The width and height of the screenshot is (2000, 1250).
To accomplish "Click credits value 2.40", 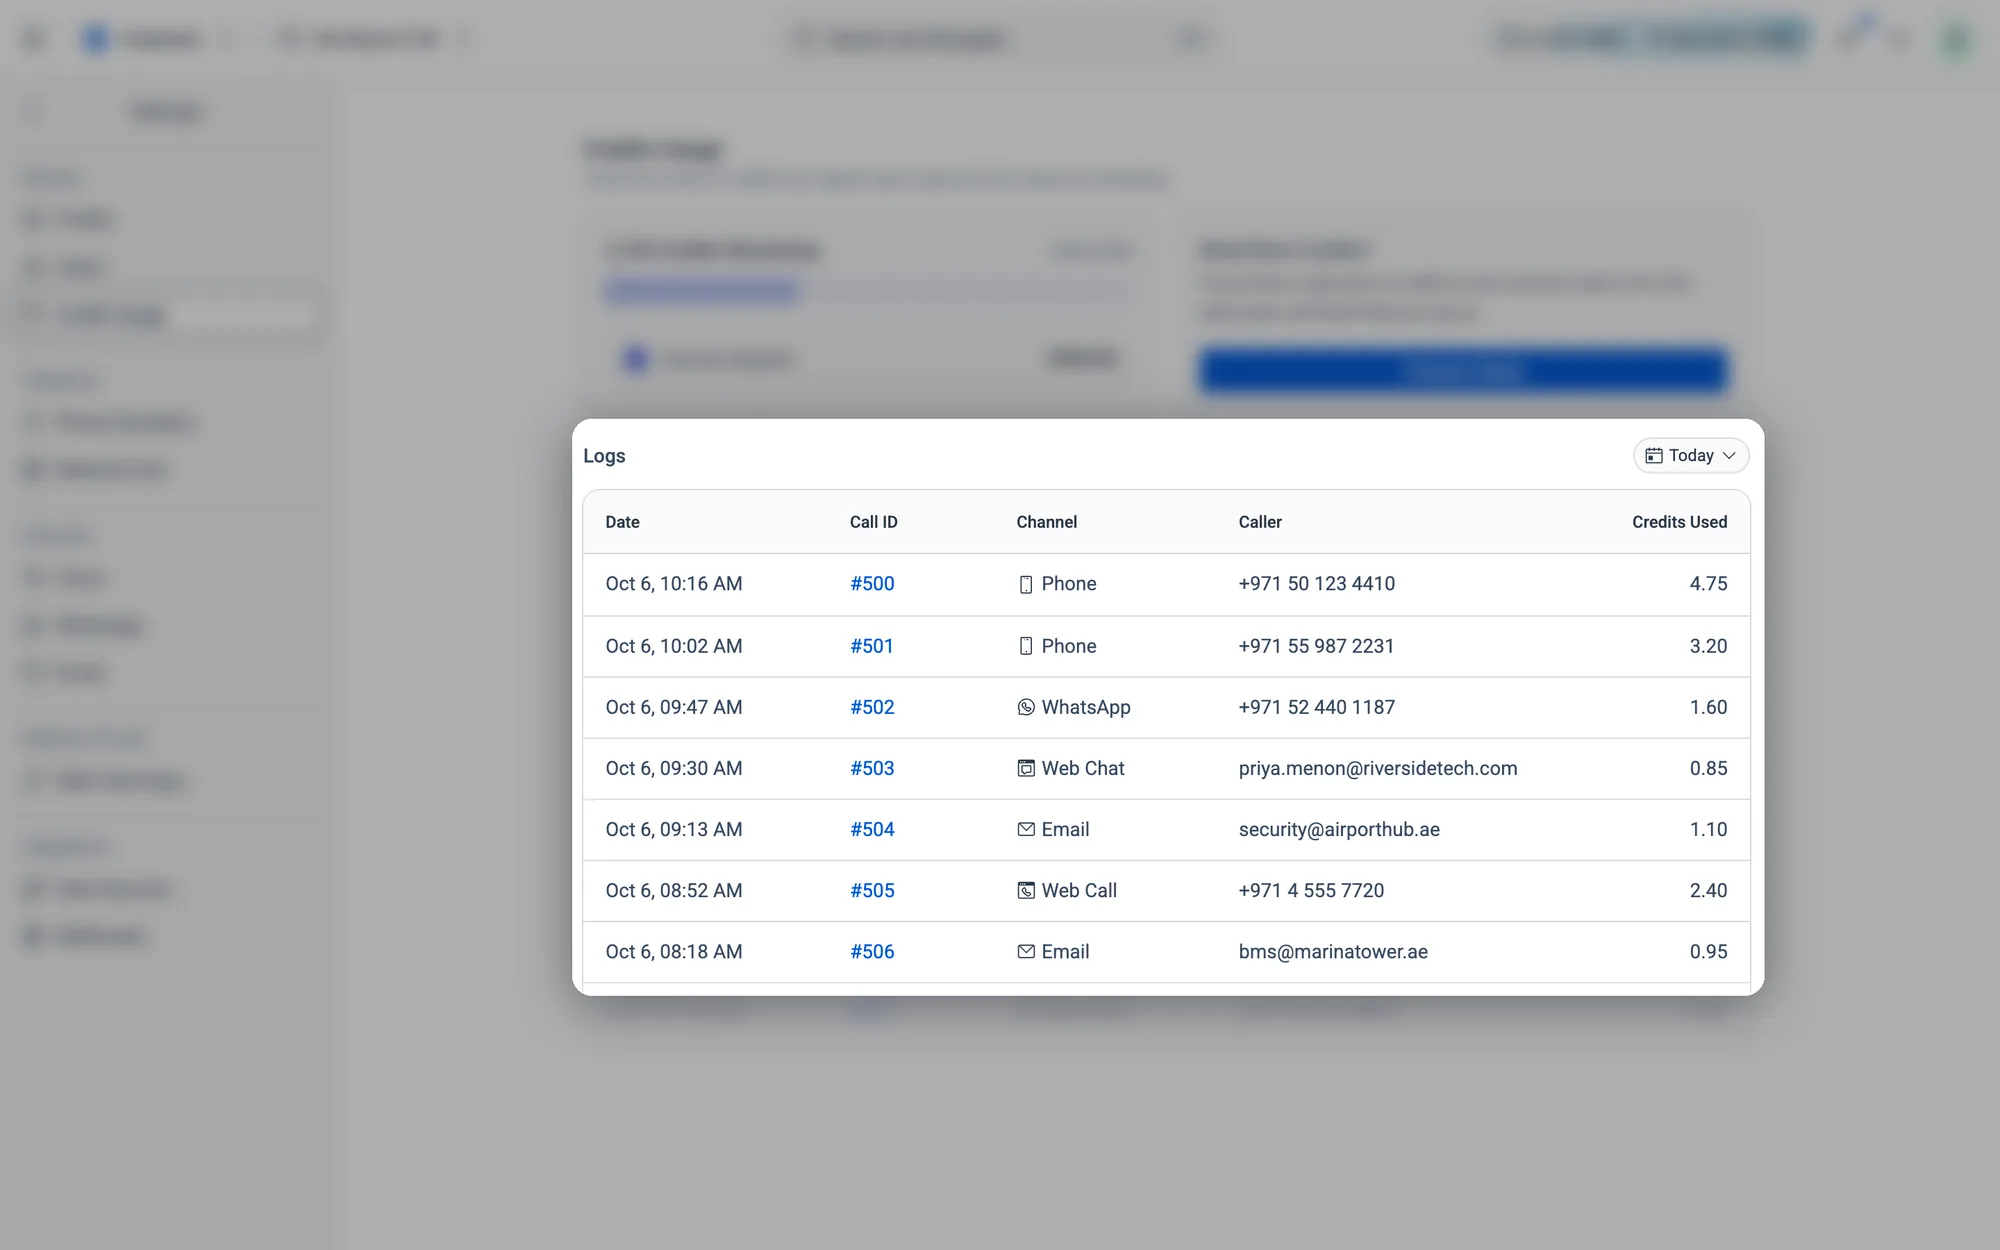I will (1708, 890).
